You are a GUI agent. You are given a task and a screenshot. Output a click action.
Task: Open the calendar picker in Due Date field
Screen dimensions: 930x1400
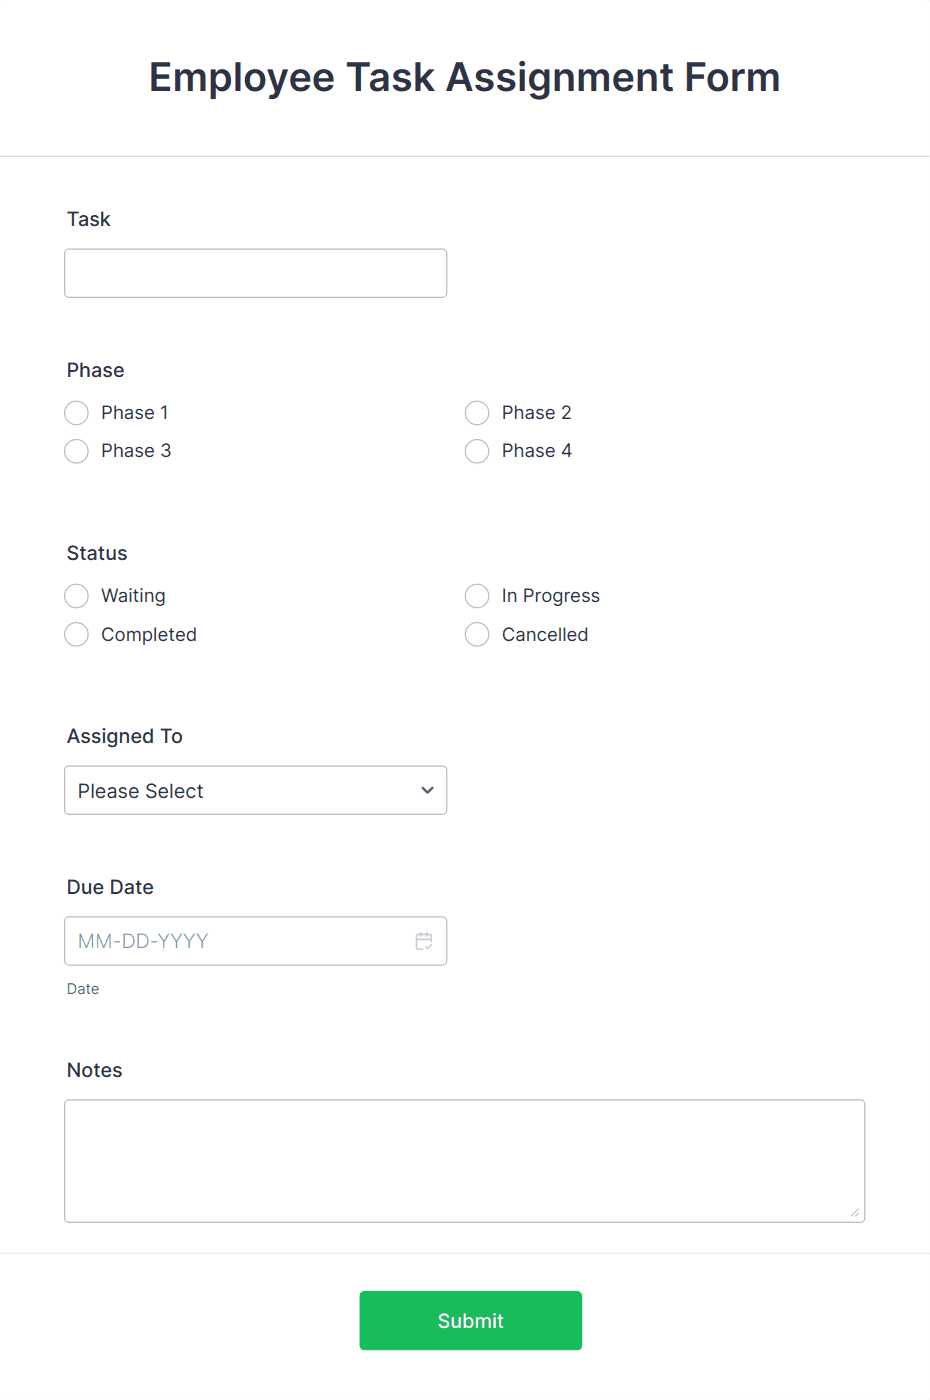pos(423,941)
